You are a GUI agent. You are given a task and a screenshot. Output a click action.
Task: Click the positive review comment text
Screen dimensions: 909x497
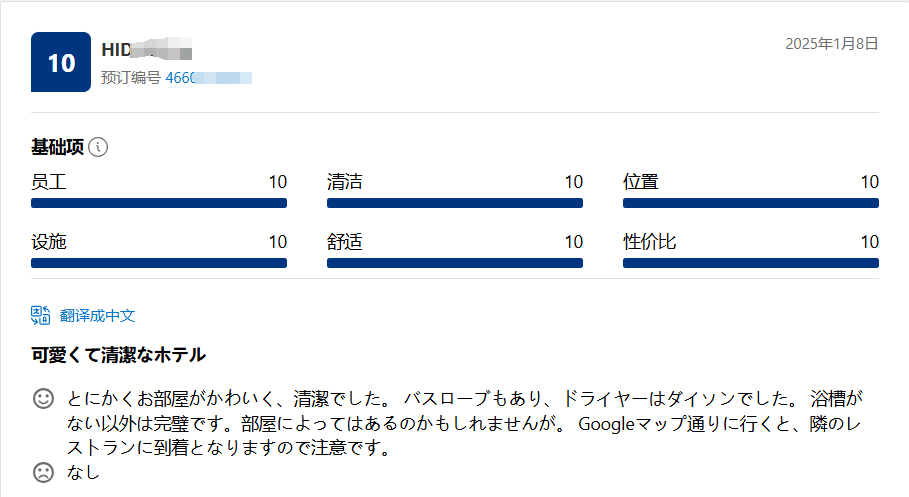click(x=464, y=423)
